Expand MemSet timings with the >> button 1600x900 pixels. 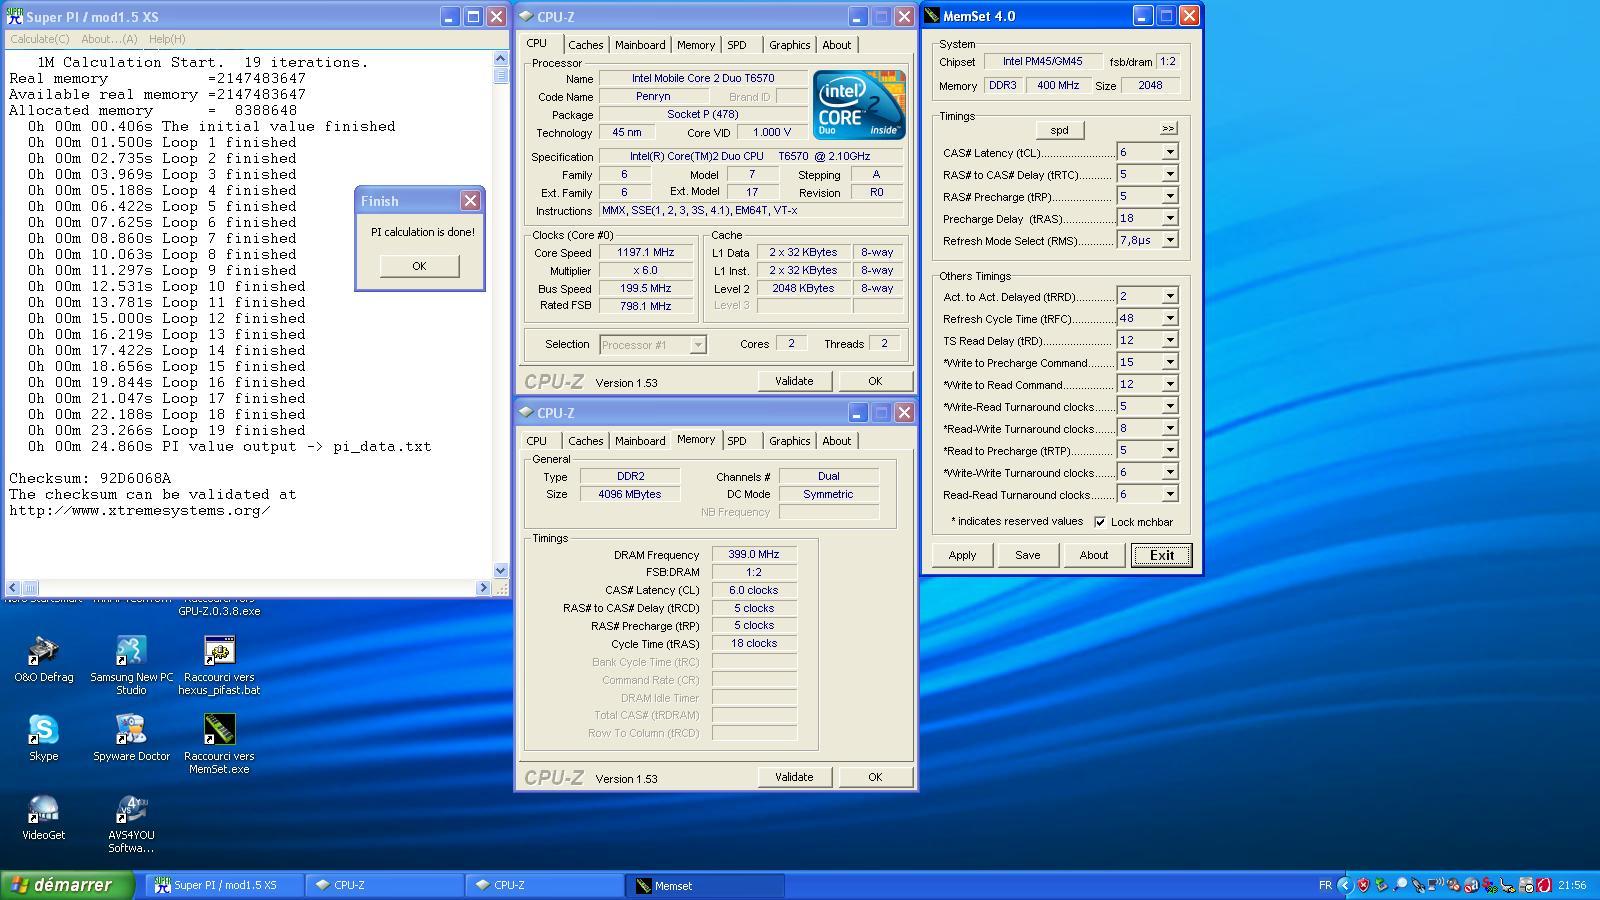pyautogui.click(x=1168, y=128)
